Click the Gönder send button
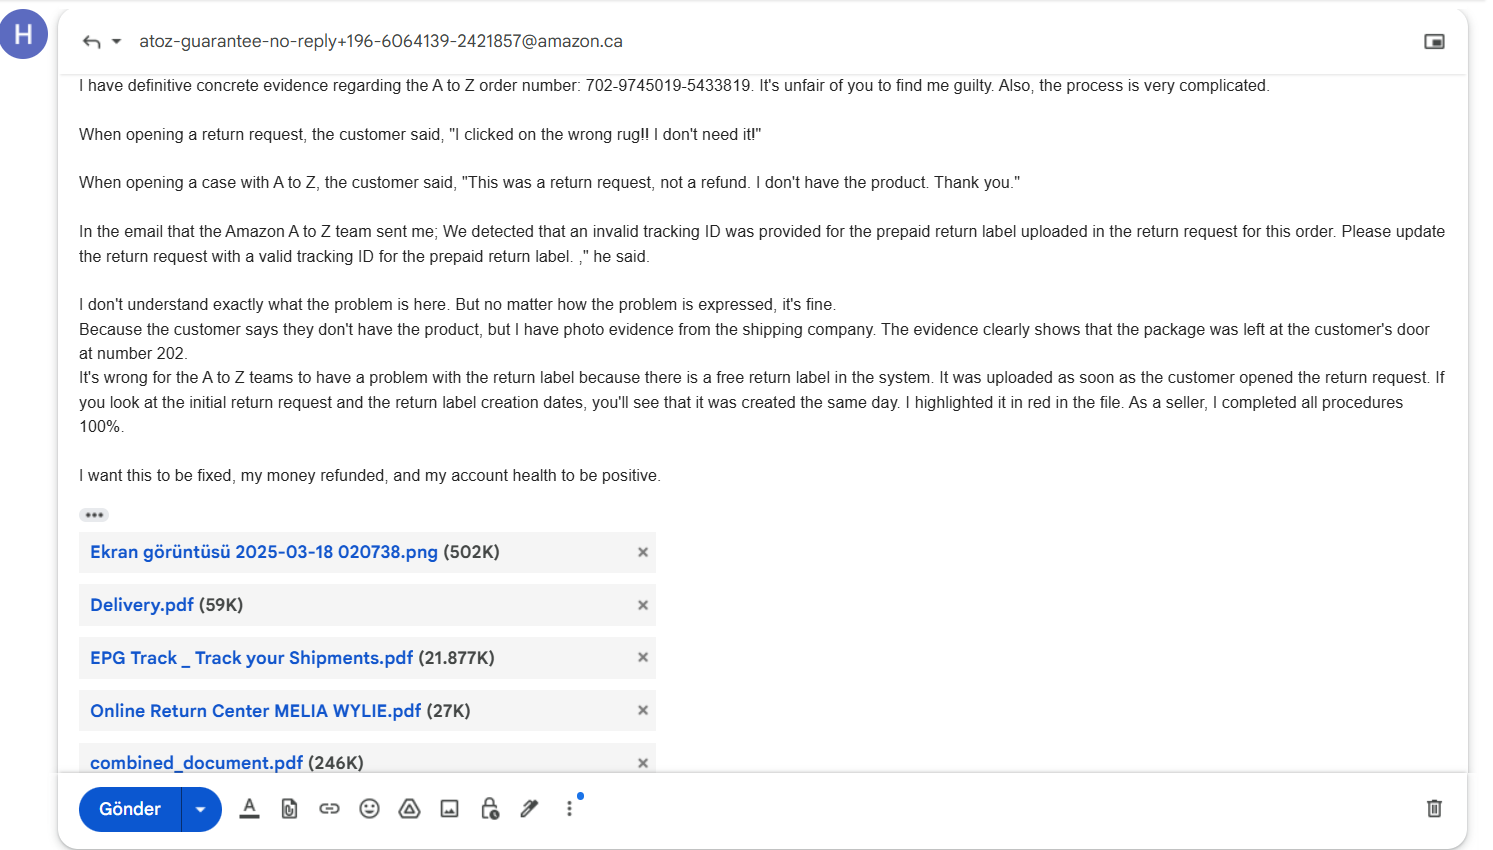Screen dimensions: 1493x850 tap(130, 809)
